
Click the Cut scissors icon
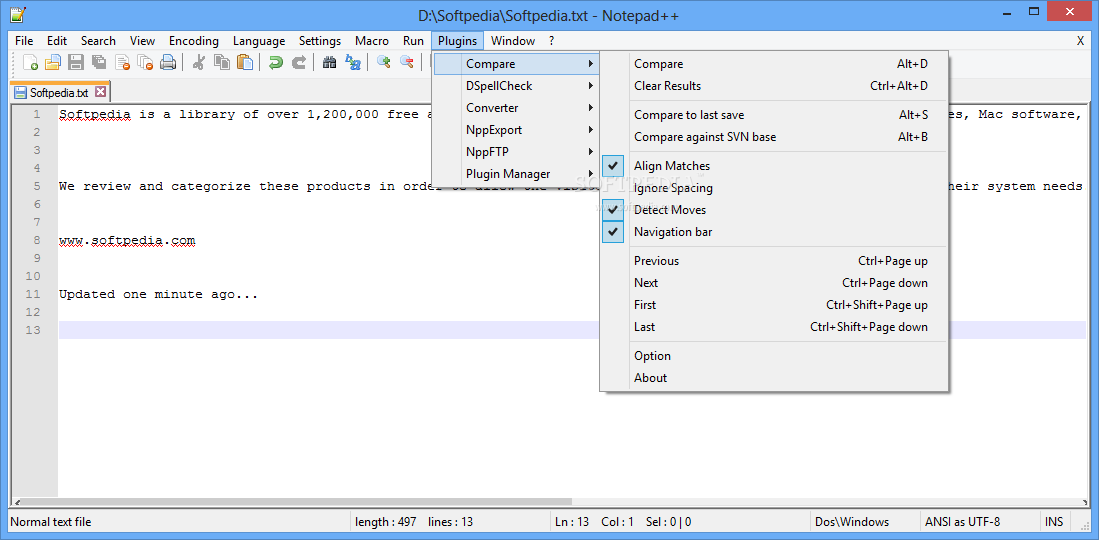[x=198, y=62]
